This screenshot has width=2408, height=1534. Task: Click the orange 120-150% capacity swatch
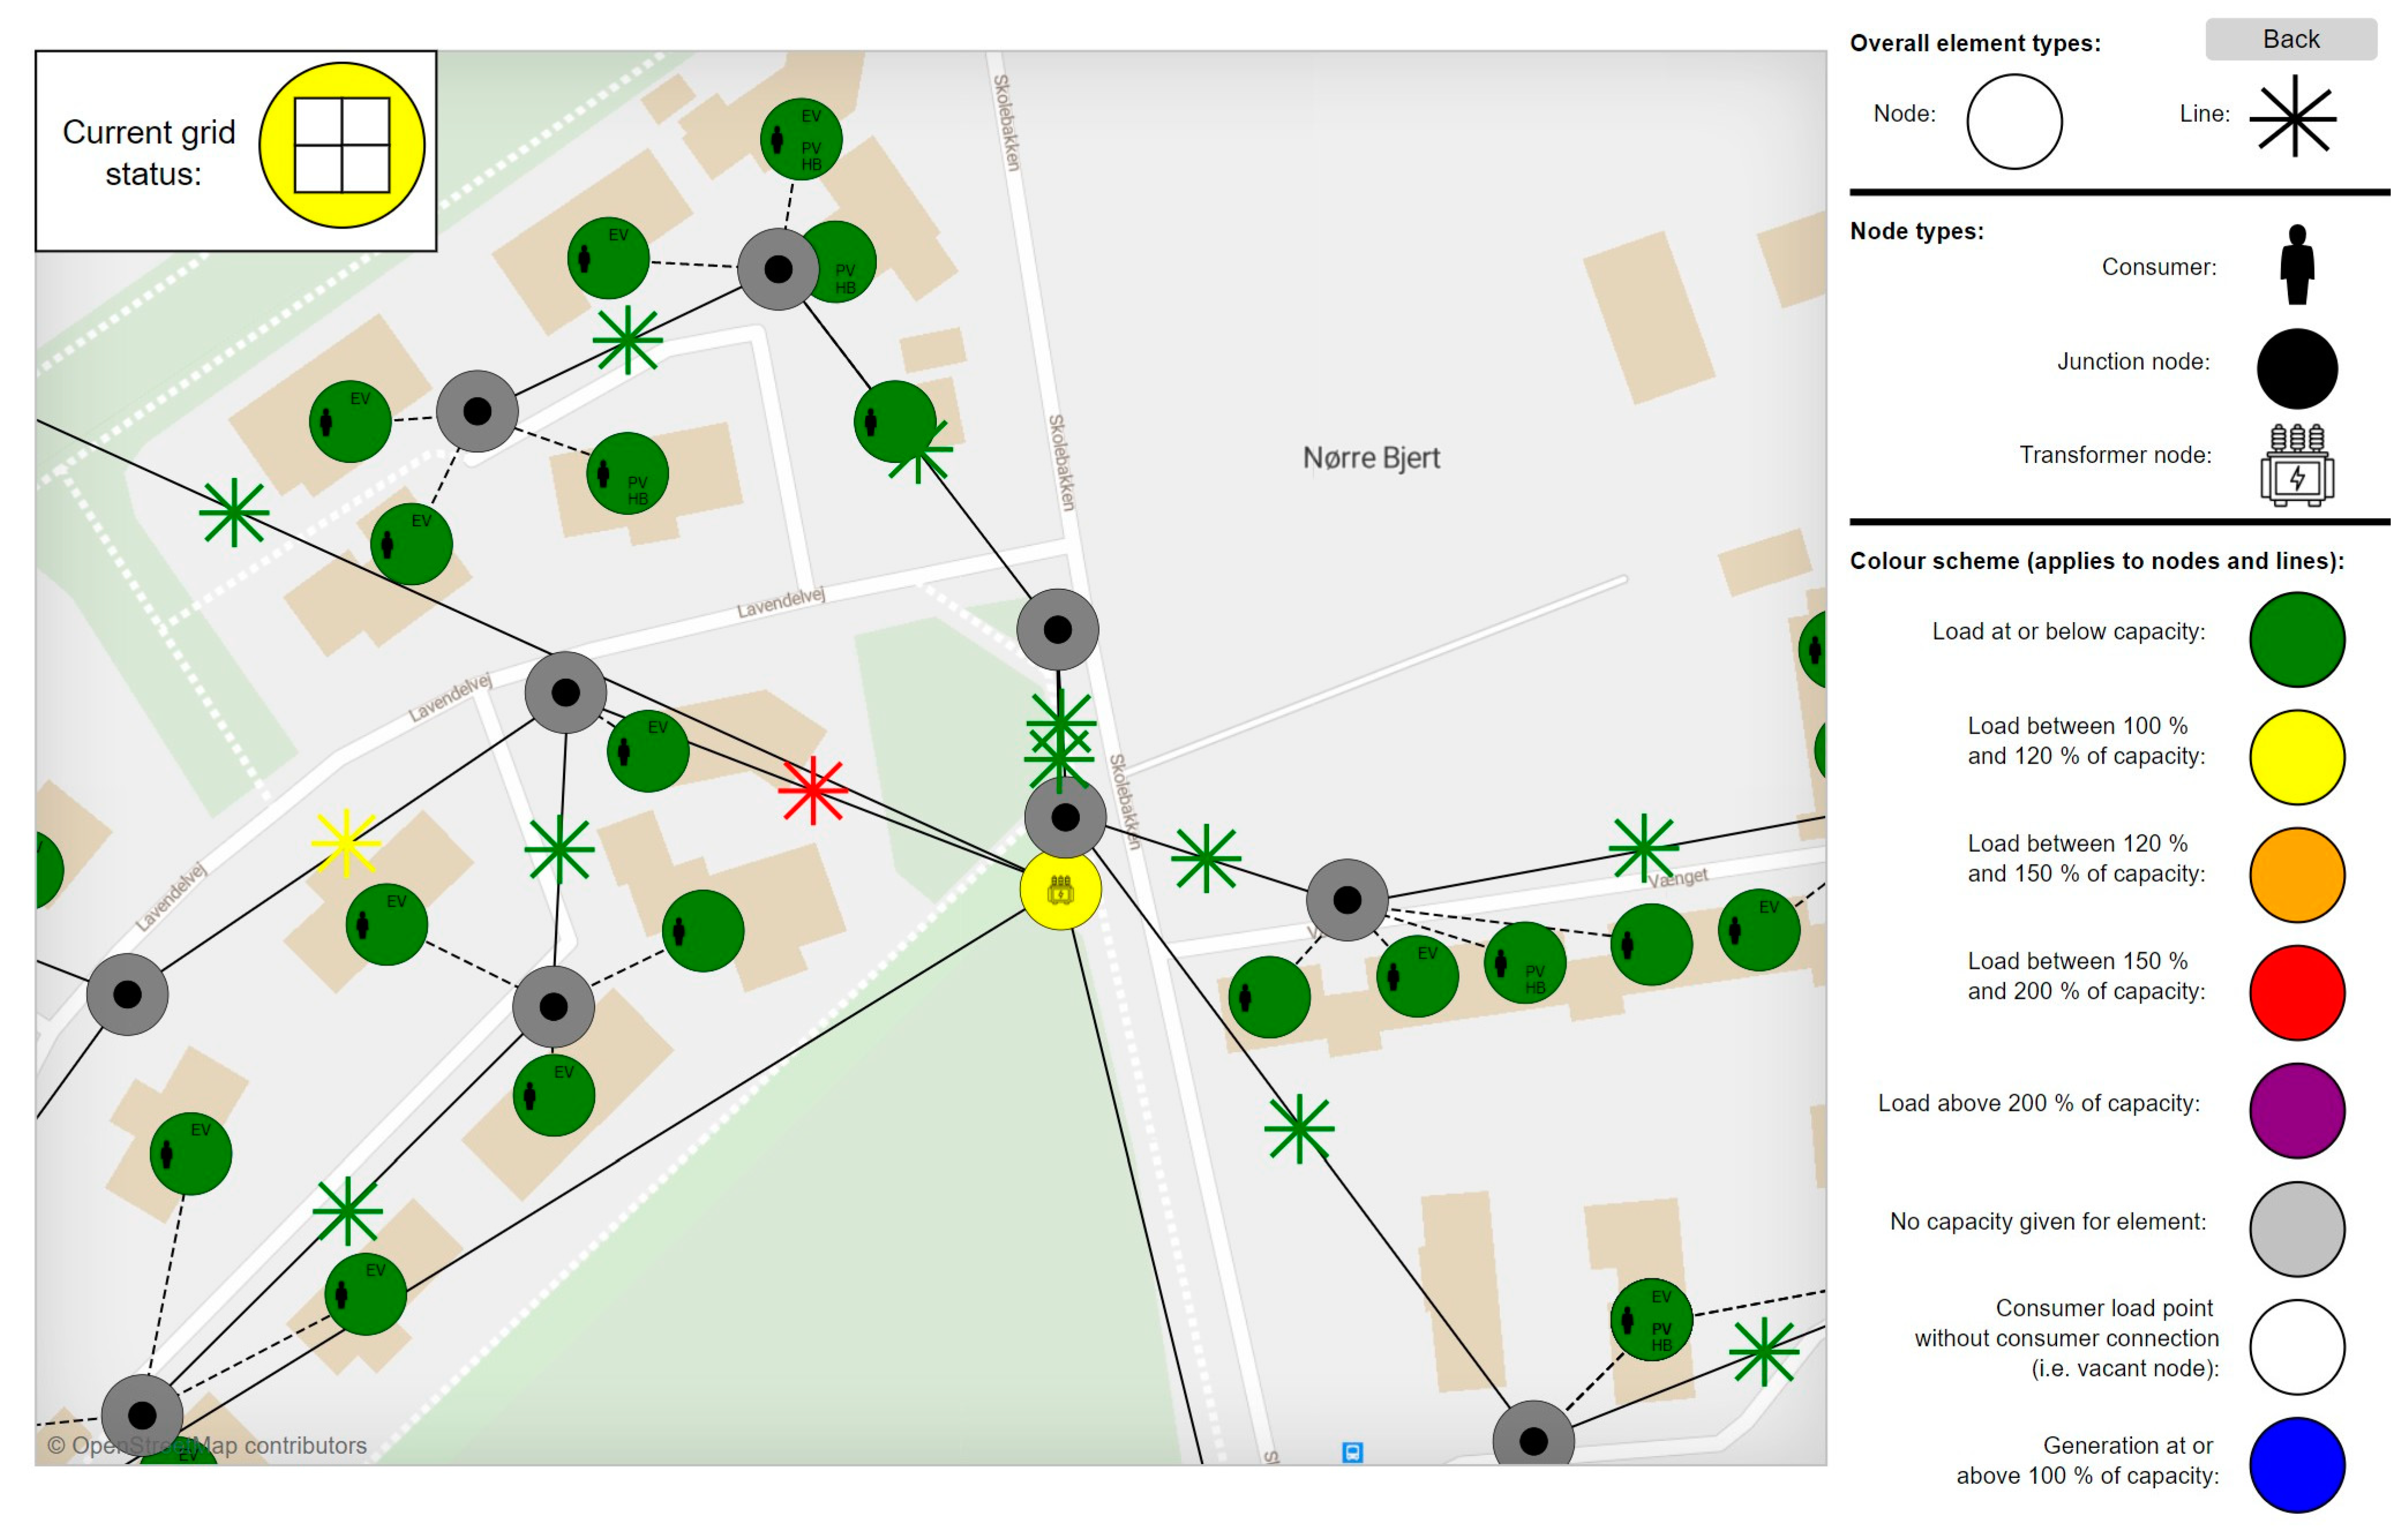pos(2297,875)
